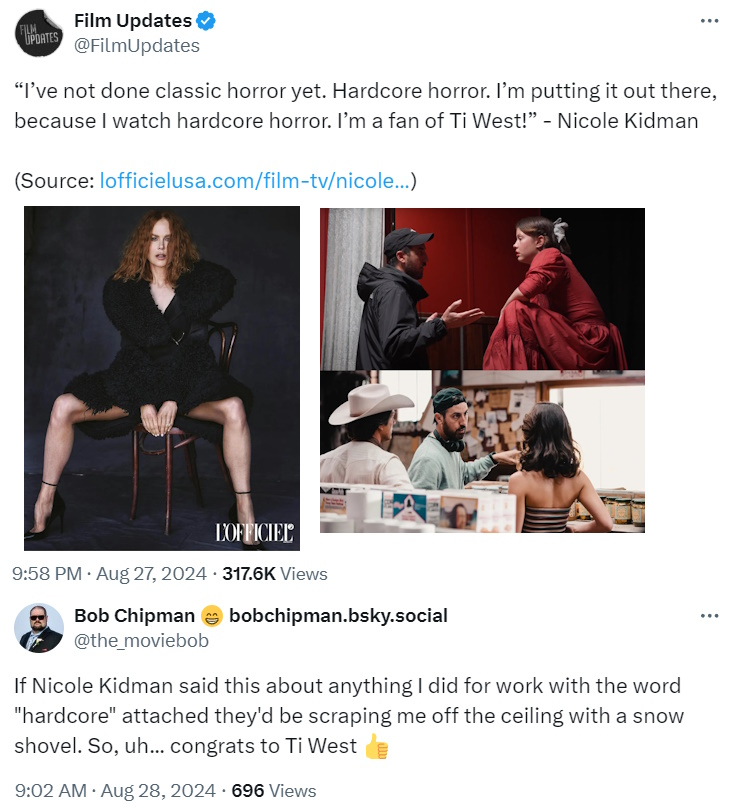Viewport: 736px width, 809px height.
Task: Click the blue verified badge next to Film Updates
Action: 207,21
